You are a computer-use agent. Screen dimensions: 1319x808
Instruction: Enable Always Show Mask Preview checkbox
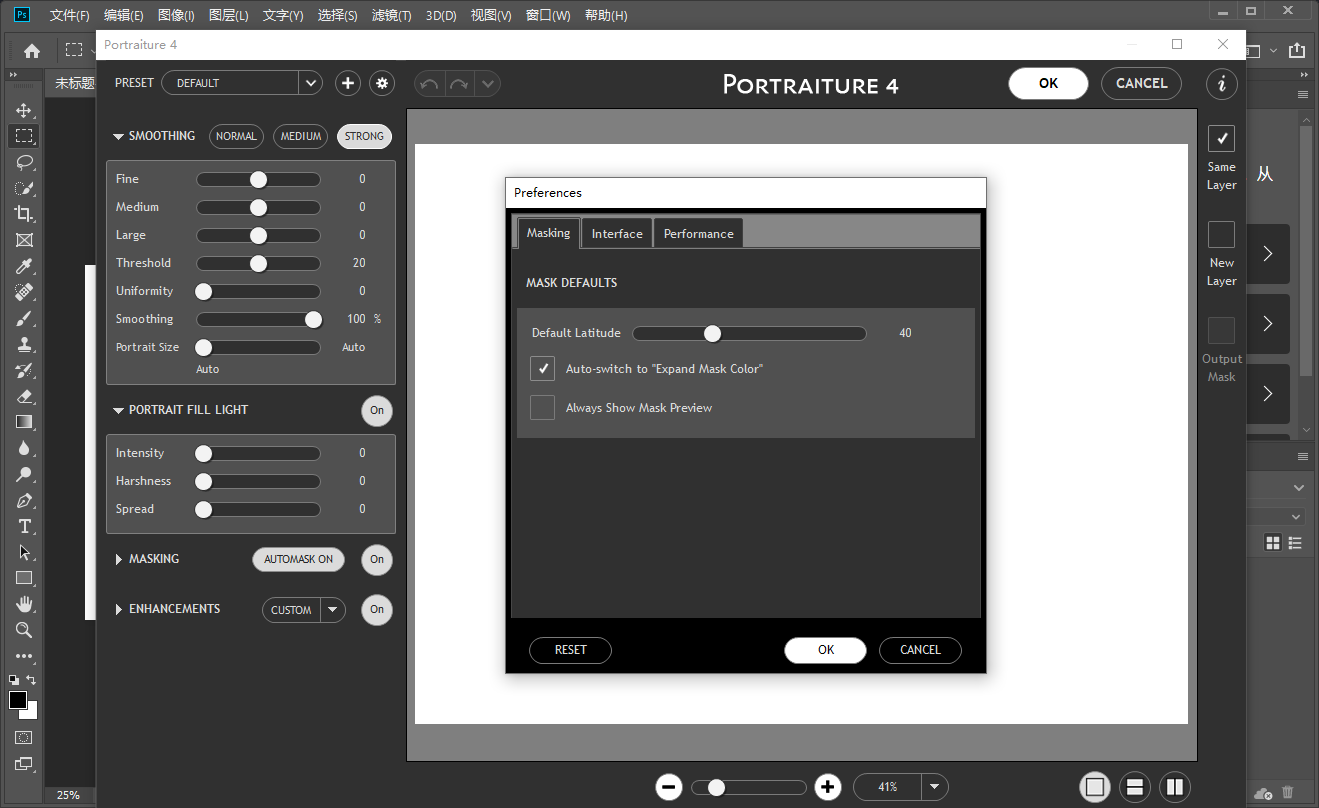click(x=542, y=408)
